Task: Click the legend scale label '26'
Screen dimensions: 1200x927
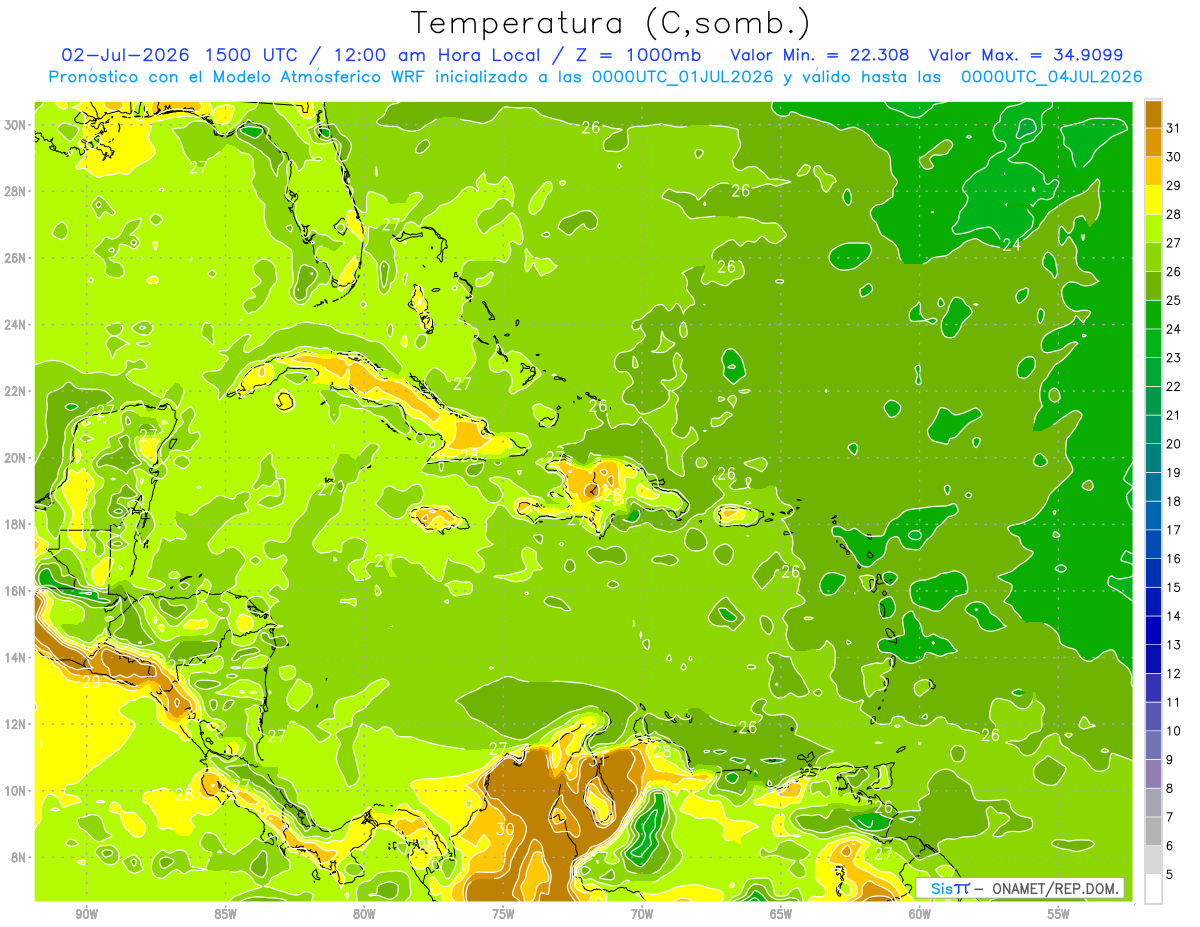Action: point(1174,271)
